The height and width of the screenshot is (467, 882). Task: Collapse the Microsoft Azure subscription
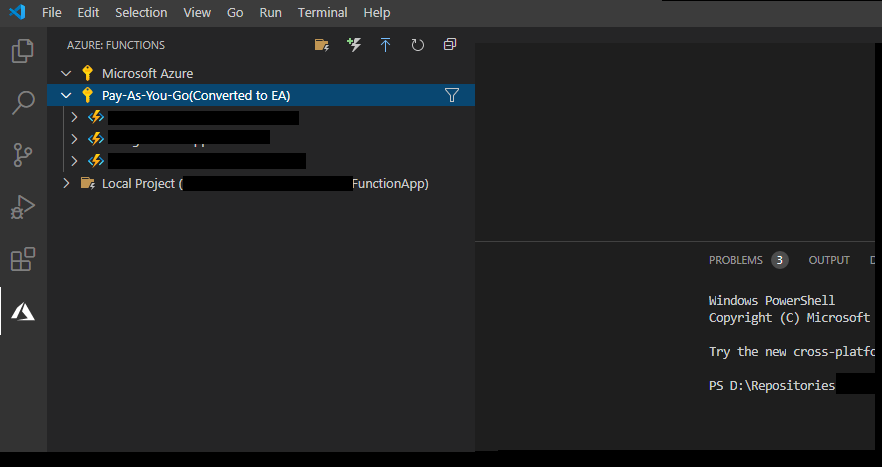click(x=66, y=73)
